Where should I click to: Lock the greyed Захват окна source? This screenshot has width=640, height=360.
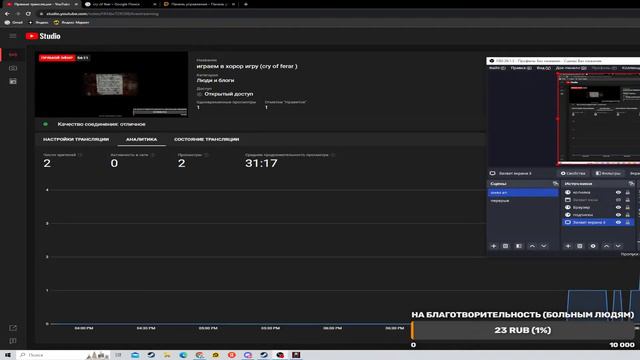pyautogui.click(x=628, y=200)
